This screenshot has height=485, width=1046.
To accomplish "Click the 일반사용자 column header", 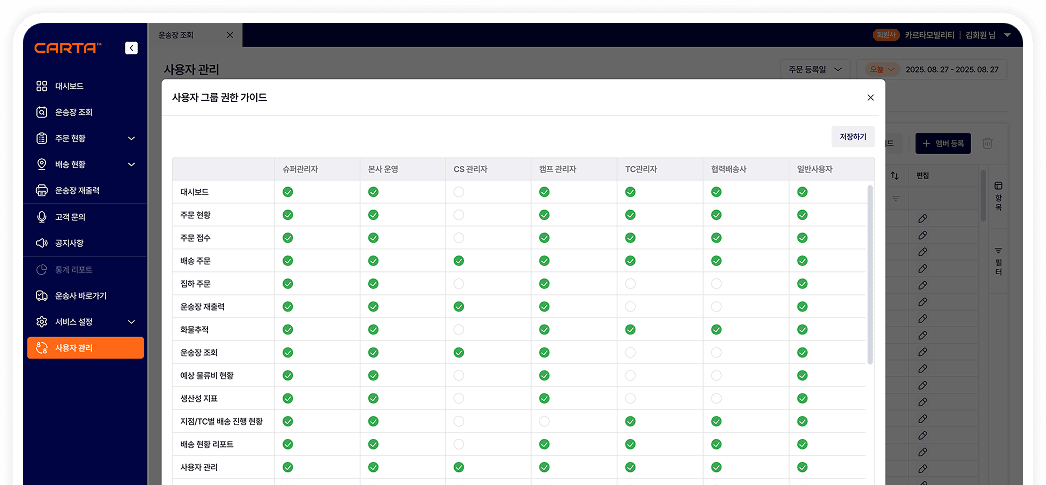I will [x=815, y=169].
